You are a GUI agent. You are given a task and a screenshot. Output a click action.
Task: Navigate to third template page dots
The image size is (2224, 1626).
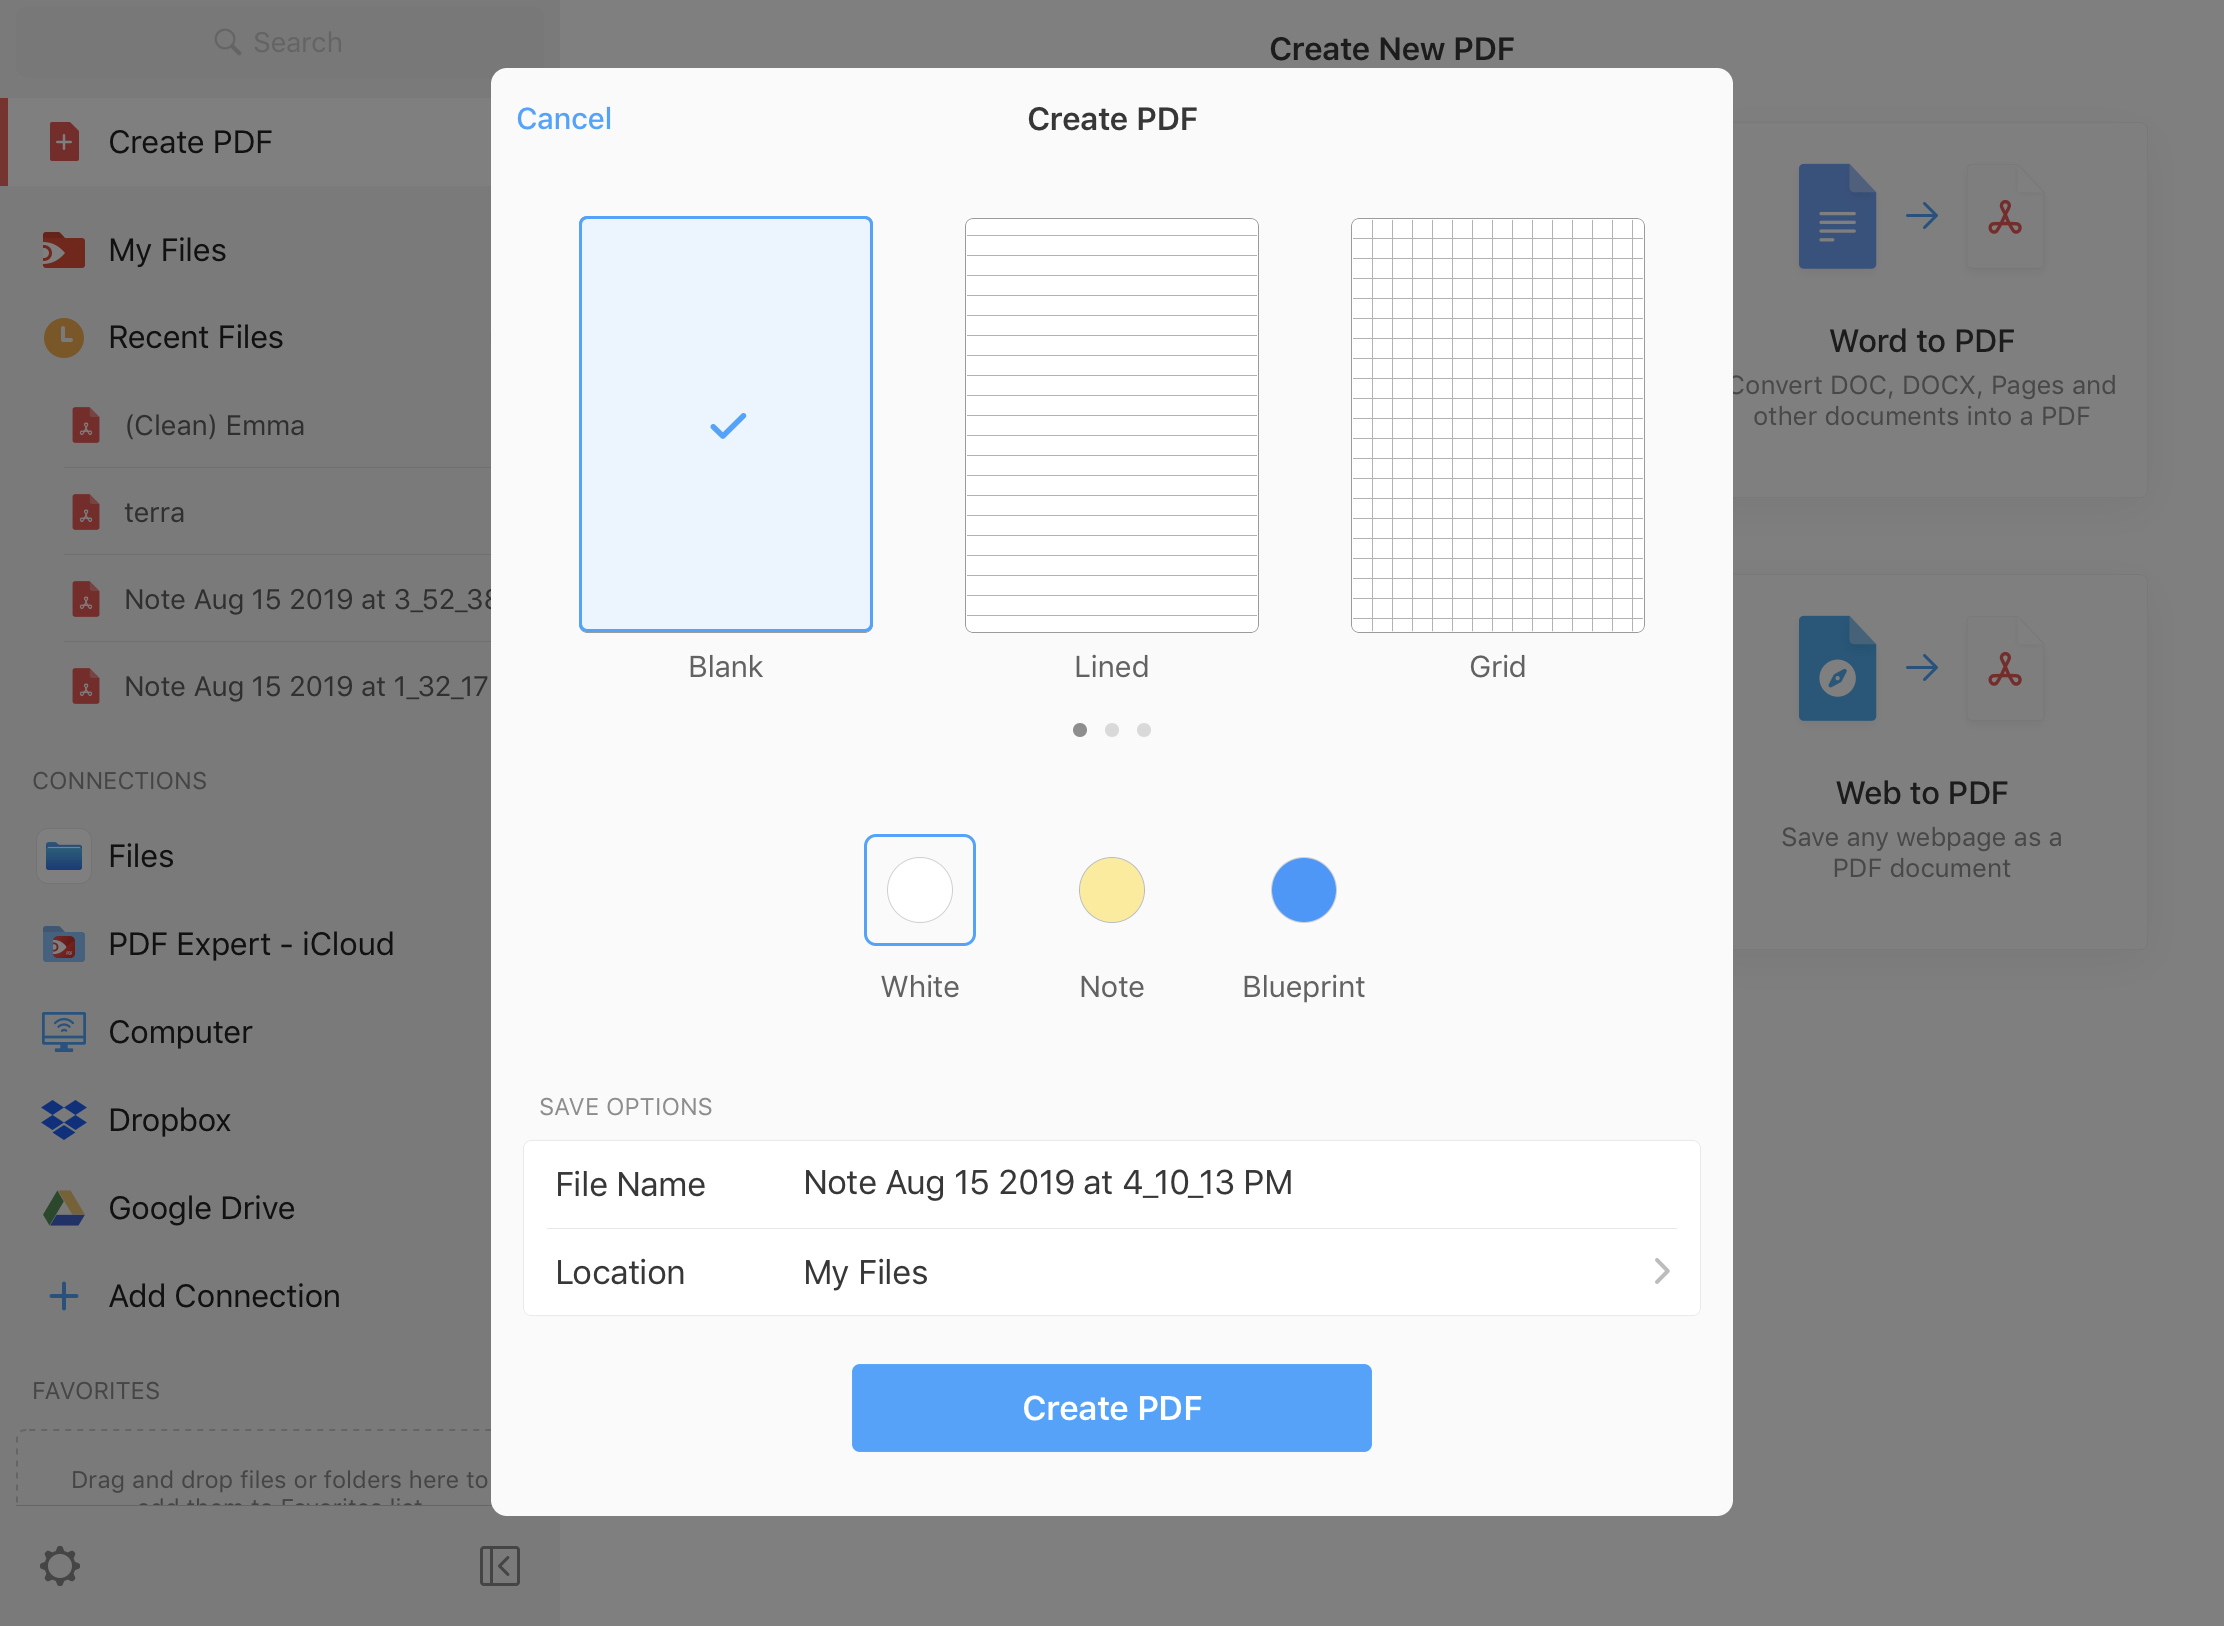[x=1145, y=730]
